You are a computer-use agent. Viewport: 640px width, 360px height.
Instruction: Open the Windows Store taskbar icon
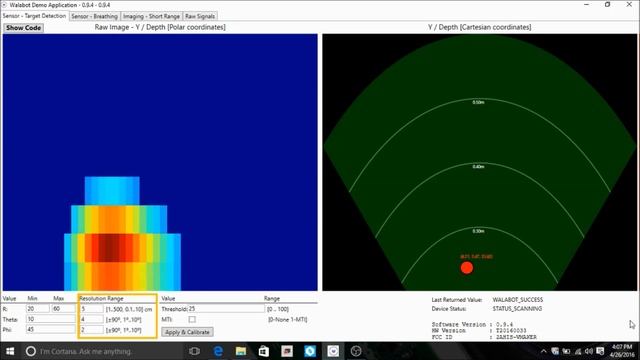tap(264, 351)
